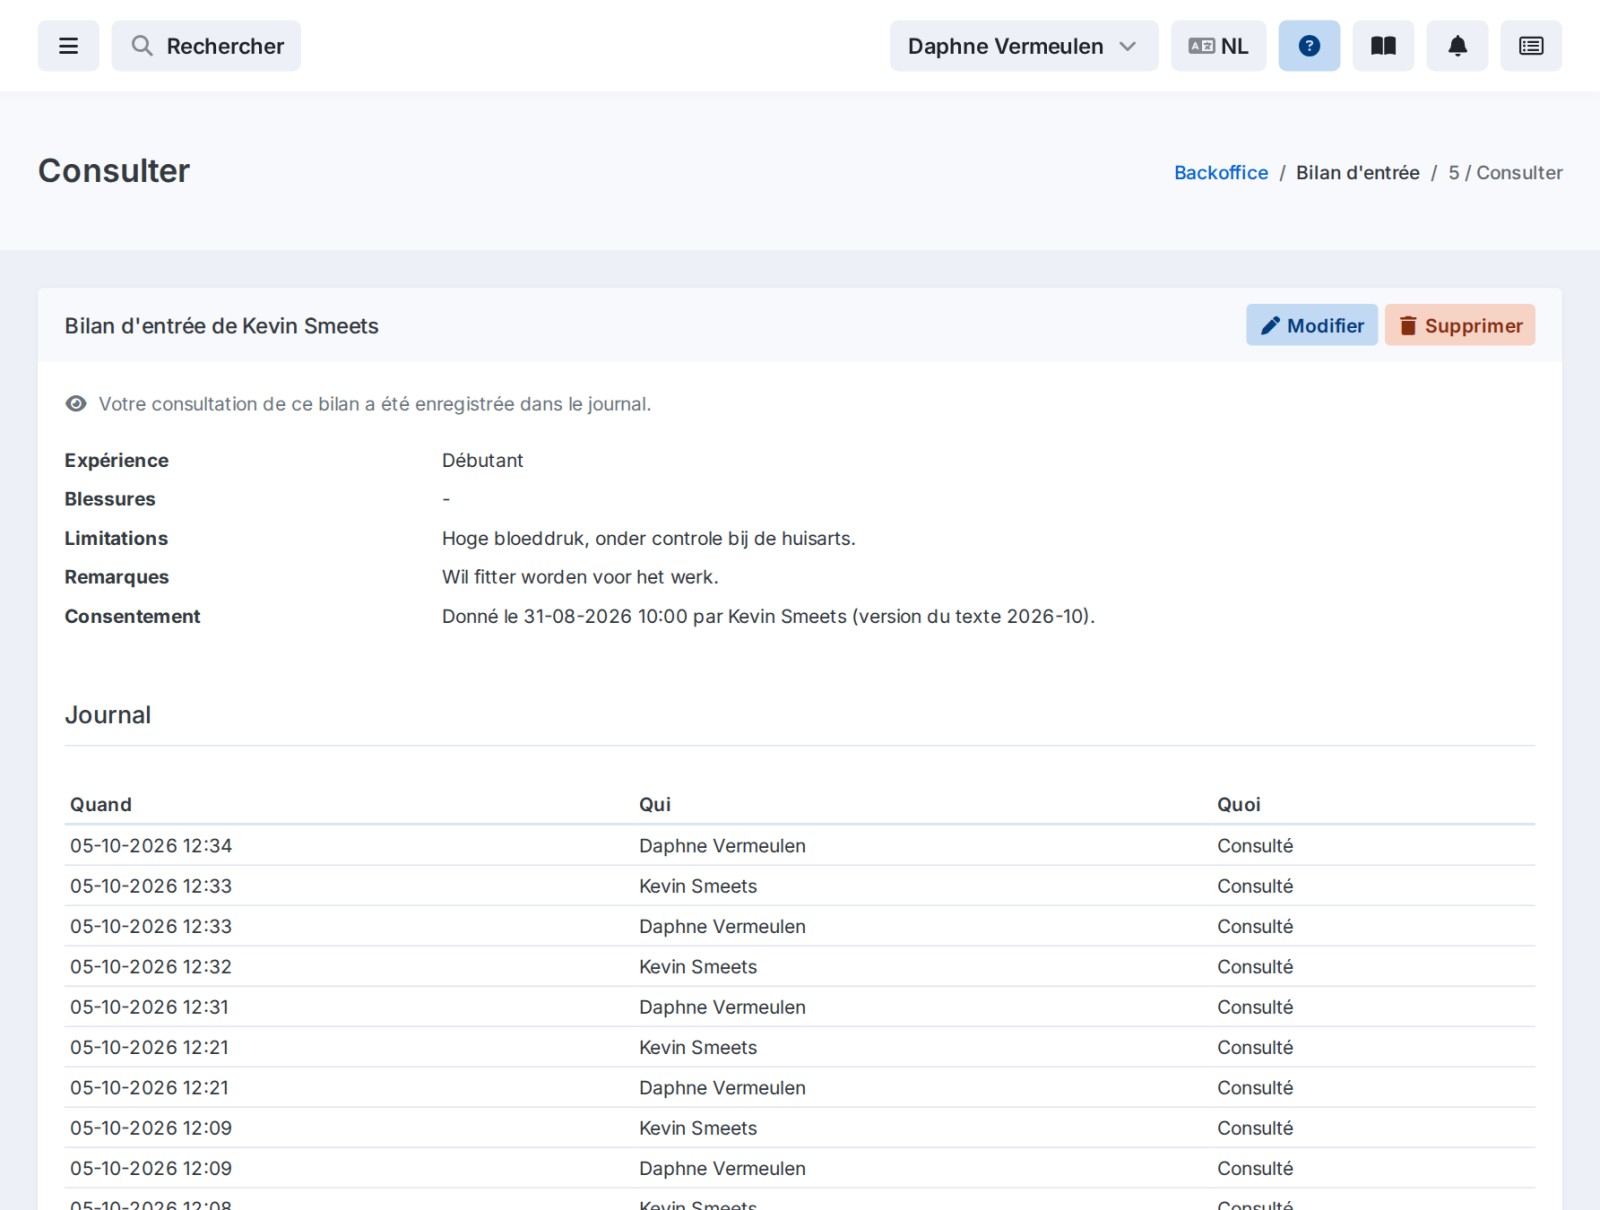Screen dimensions: 1600x1210
Task: Click the Quoi column header
Action: [x=1239, y=805]
